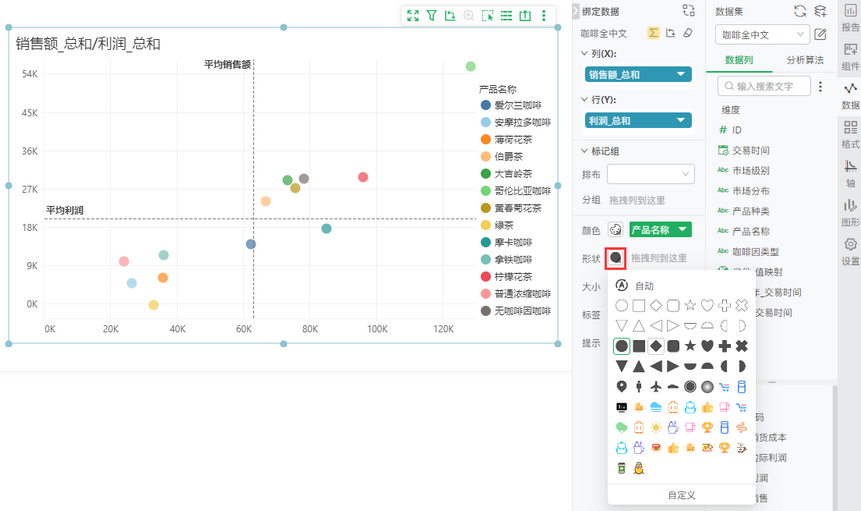
Task: Click the chart title 销售额_总和/利润_总和
Action: point(88,44)
